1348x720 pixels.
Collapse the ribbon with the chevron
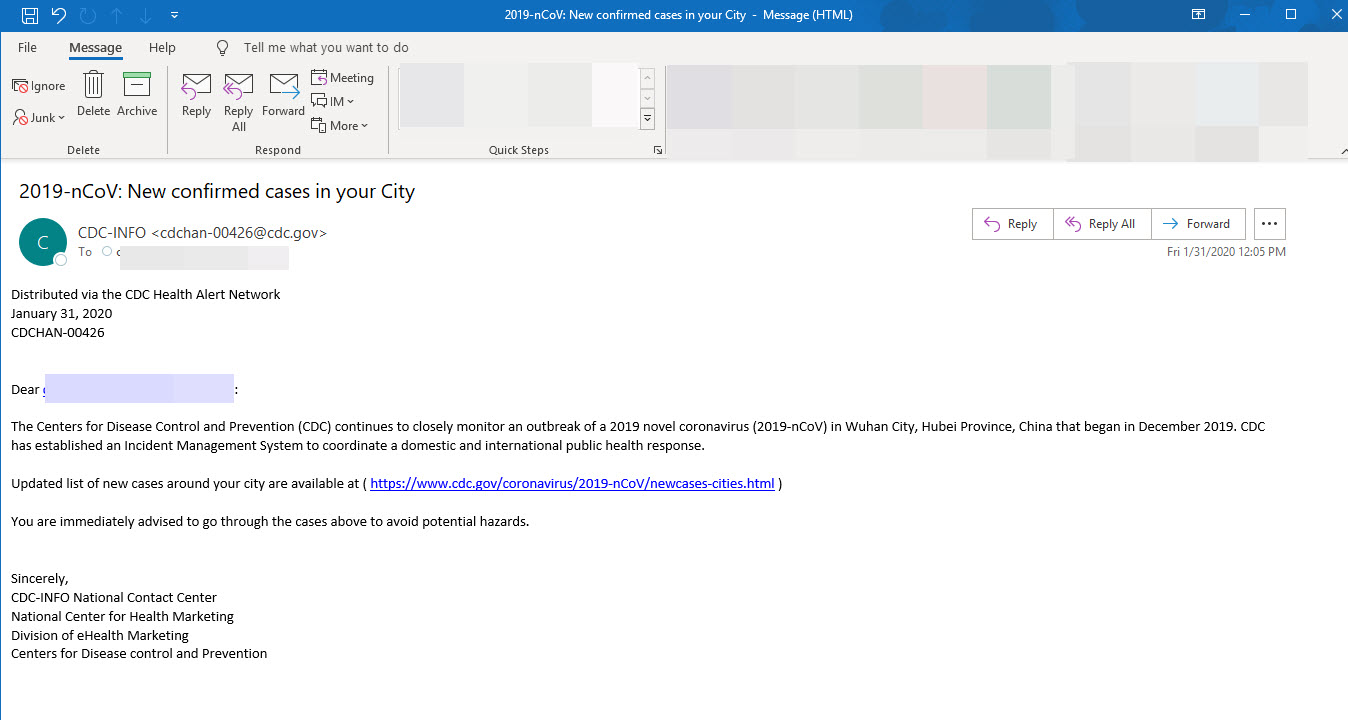pos(1342,150)
